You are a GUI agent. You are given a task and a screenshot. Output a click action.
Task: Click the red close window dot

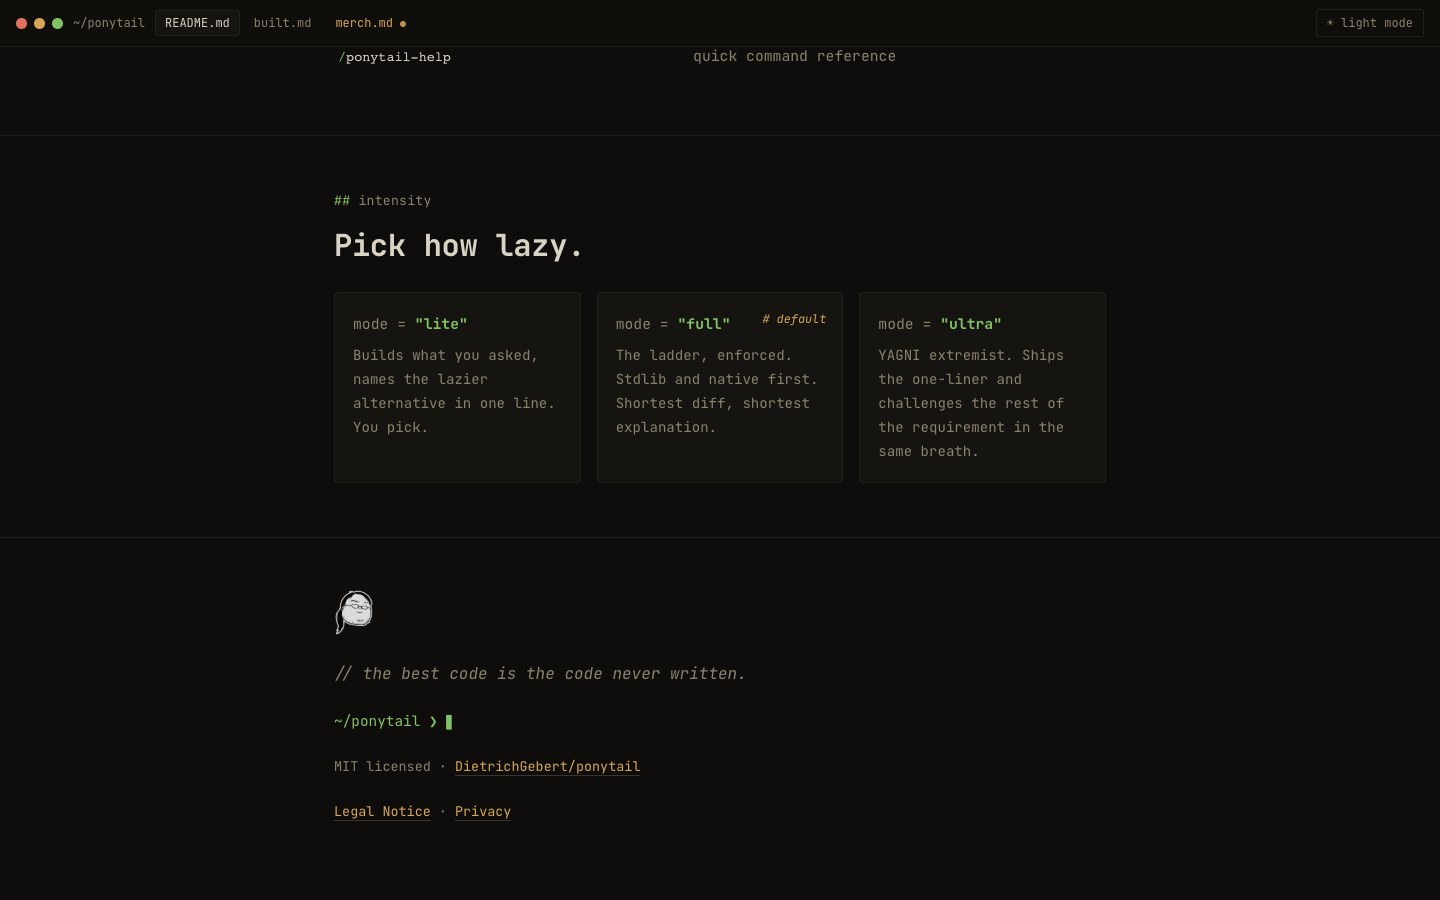21,23
